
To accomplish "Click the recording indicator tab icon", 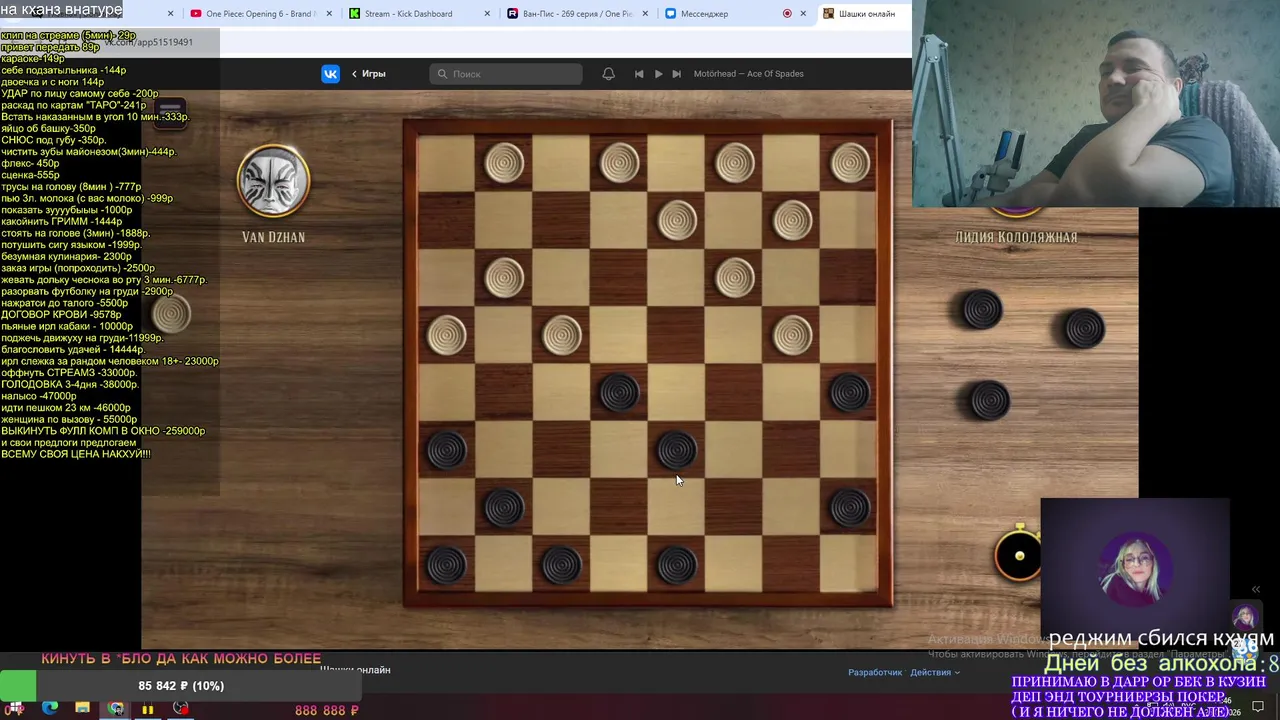I will (x=787, y=14).
